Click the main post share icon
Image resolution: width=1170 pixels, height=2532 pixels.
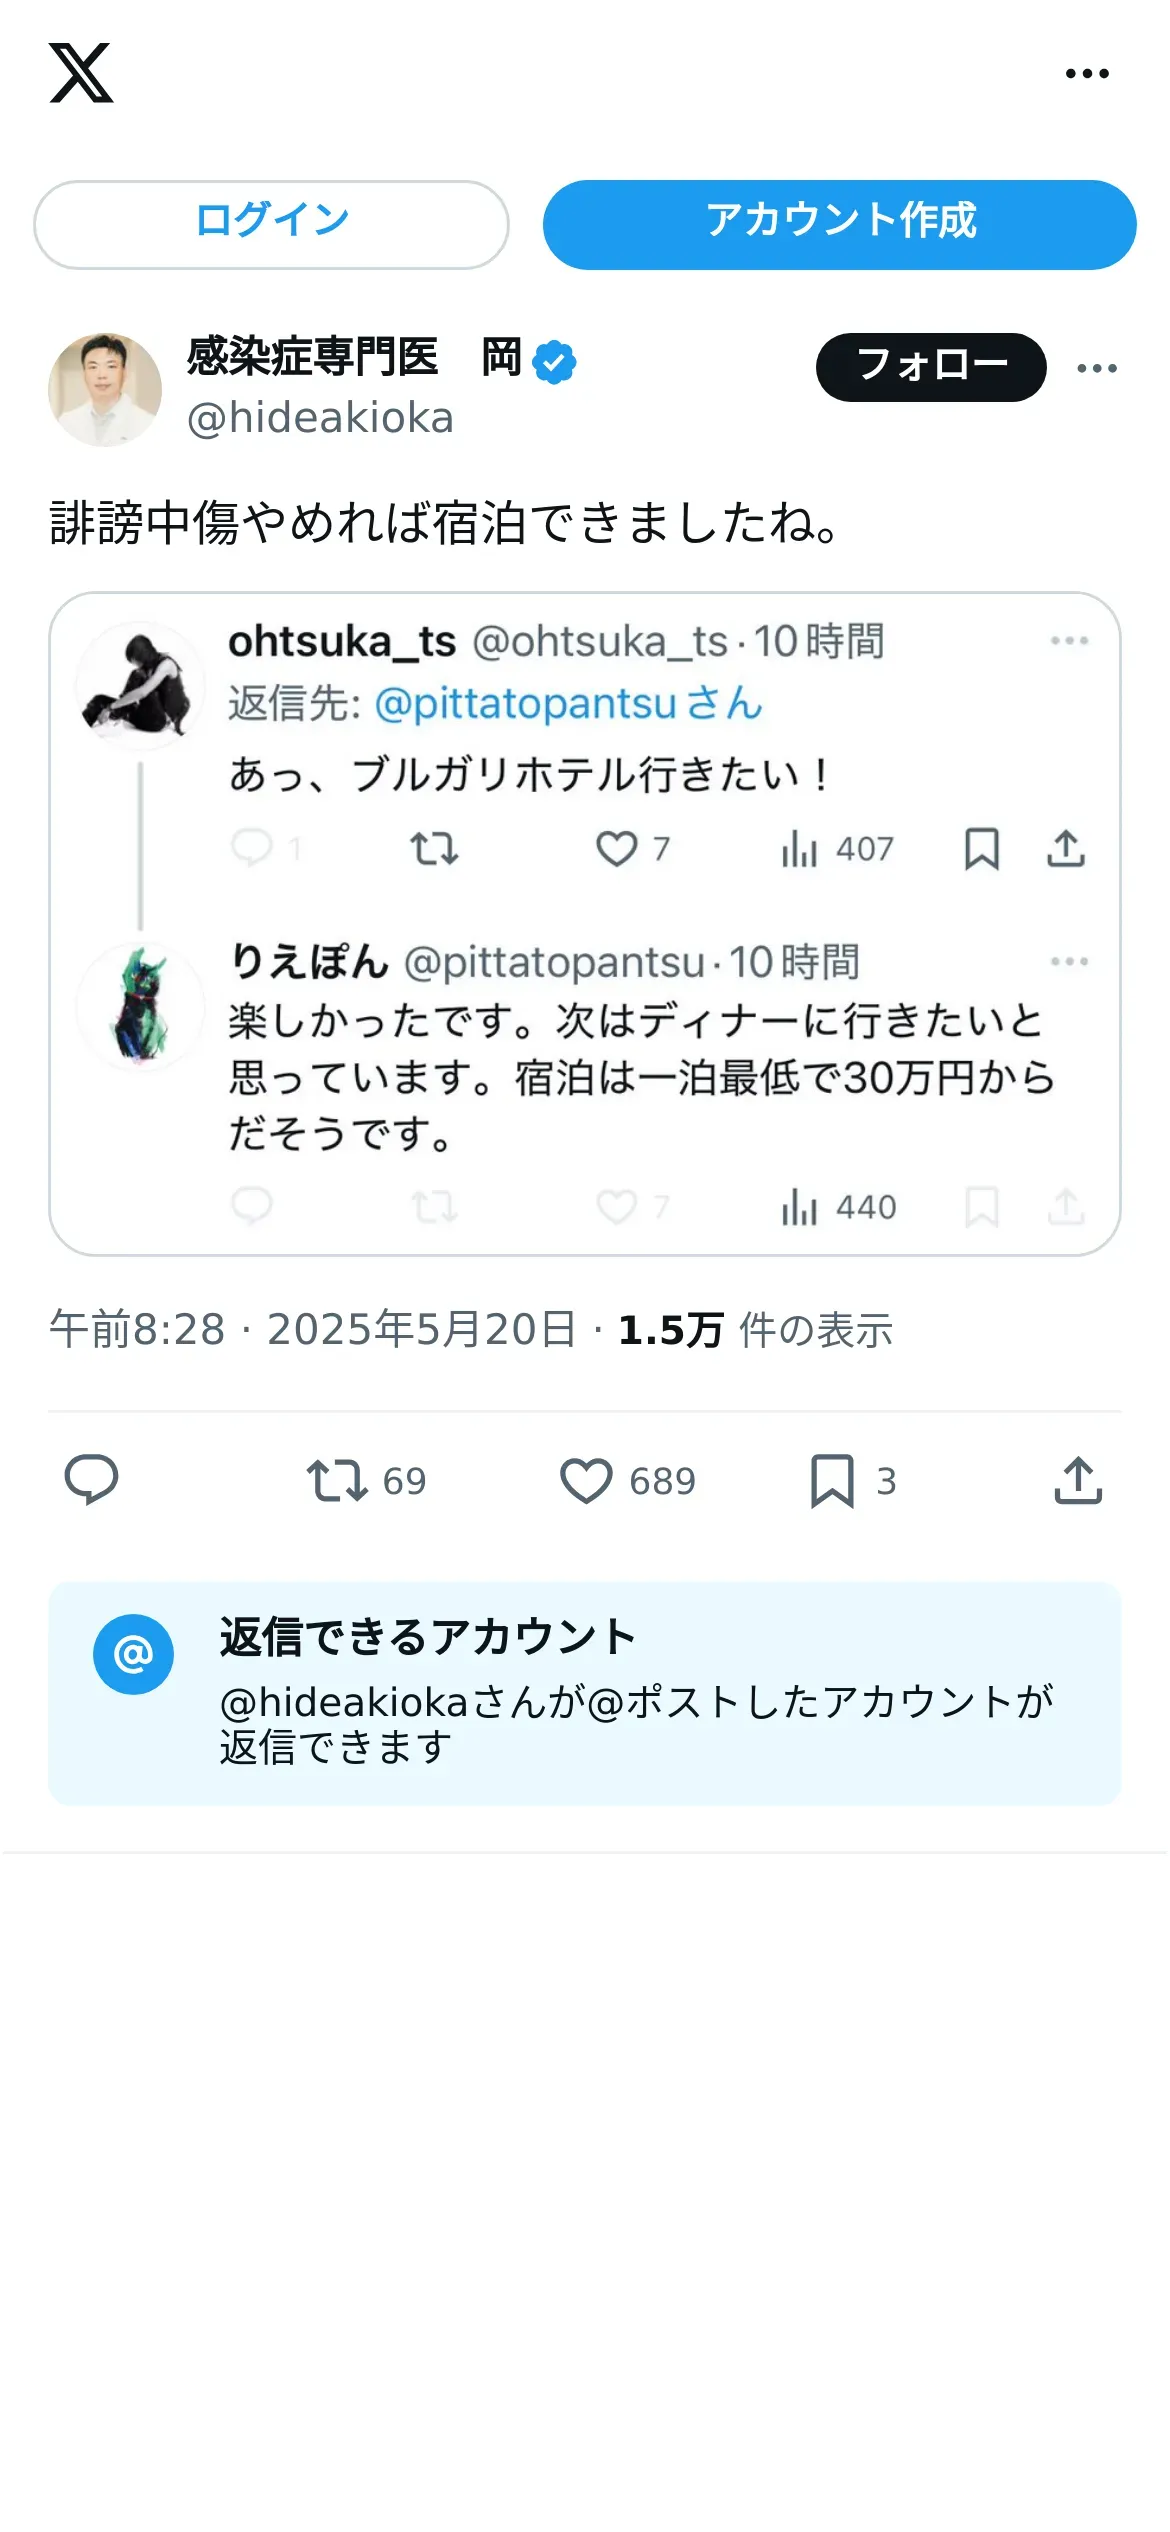point(1078,1480)
